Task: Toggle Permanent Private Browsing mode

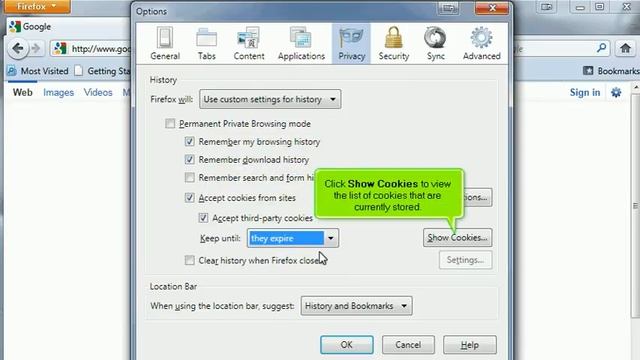Action: pyautogui.click(x=170, y=123)
